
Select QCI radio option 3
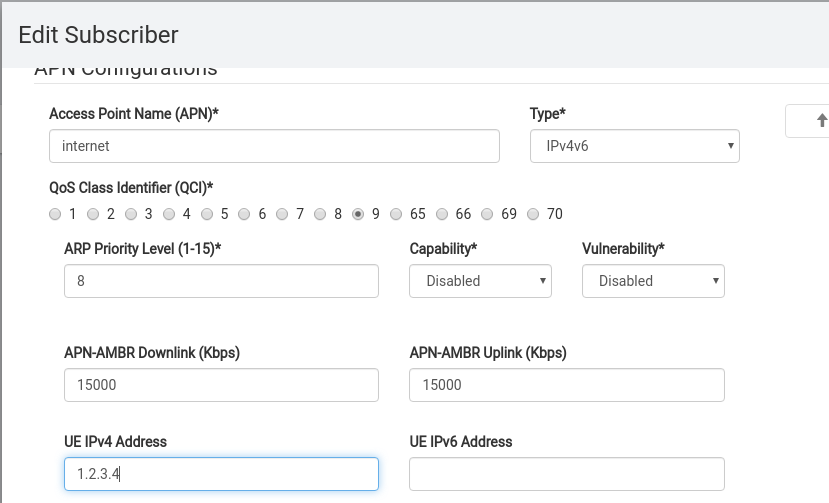pyautogui.click(x=131, y=214)
